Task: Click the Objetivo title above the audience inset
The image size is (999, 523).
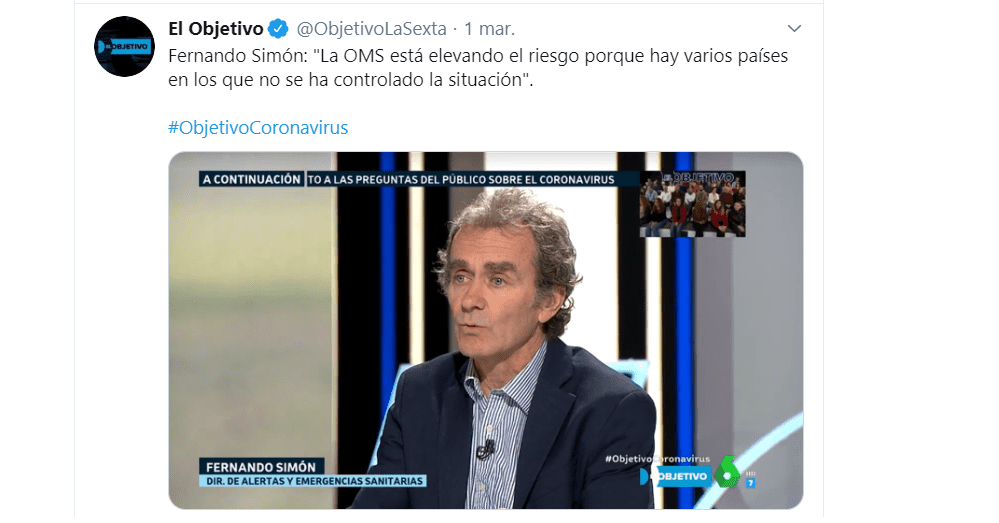Action: [698, 178]
